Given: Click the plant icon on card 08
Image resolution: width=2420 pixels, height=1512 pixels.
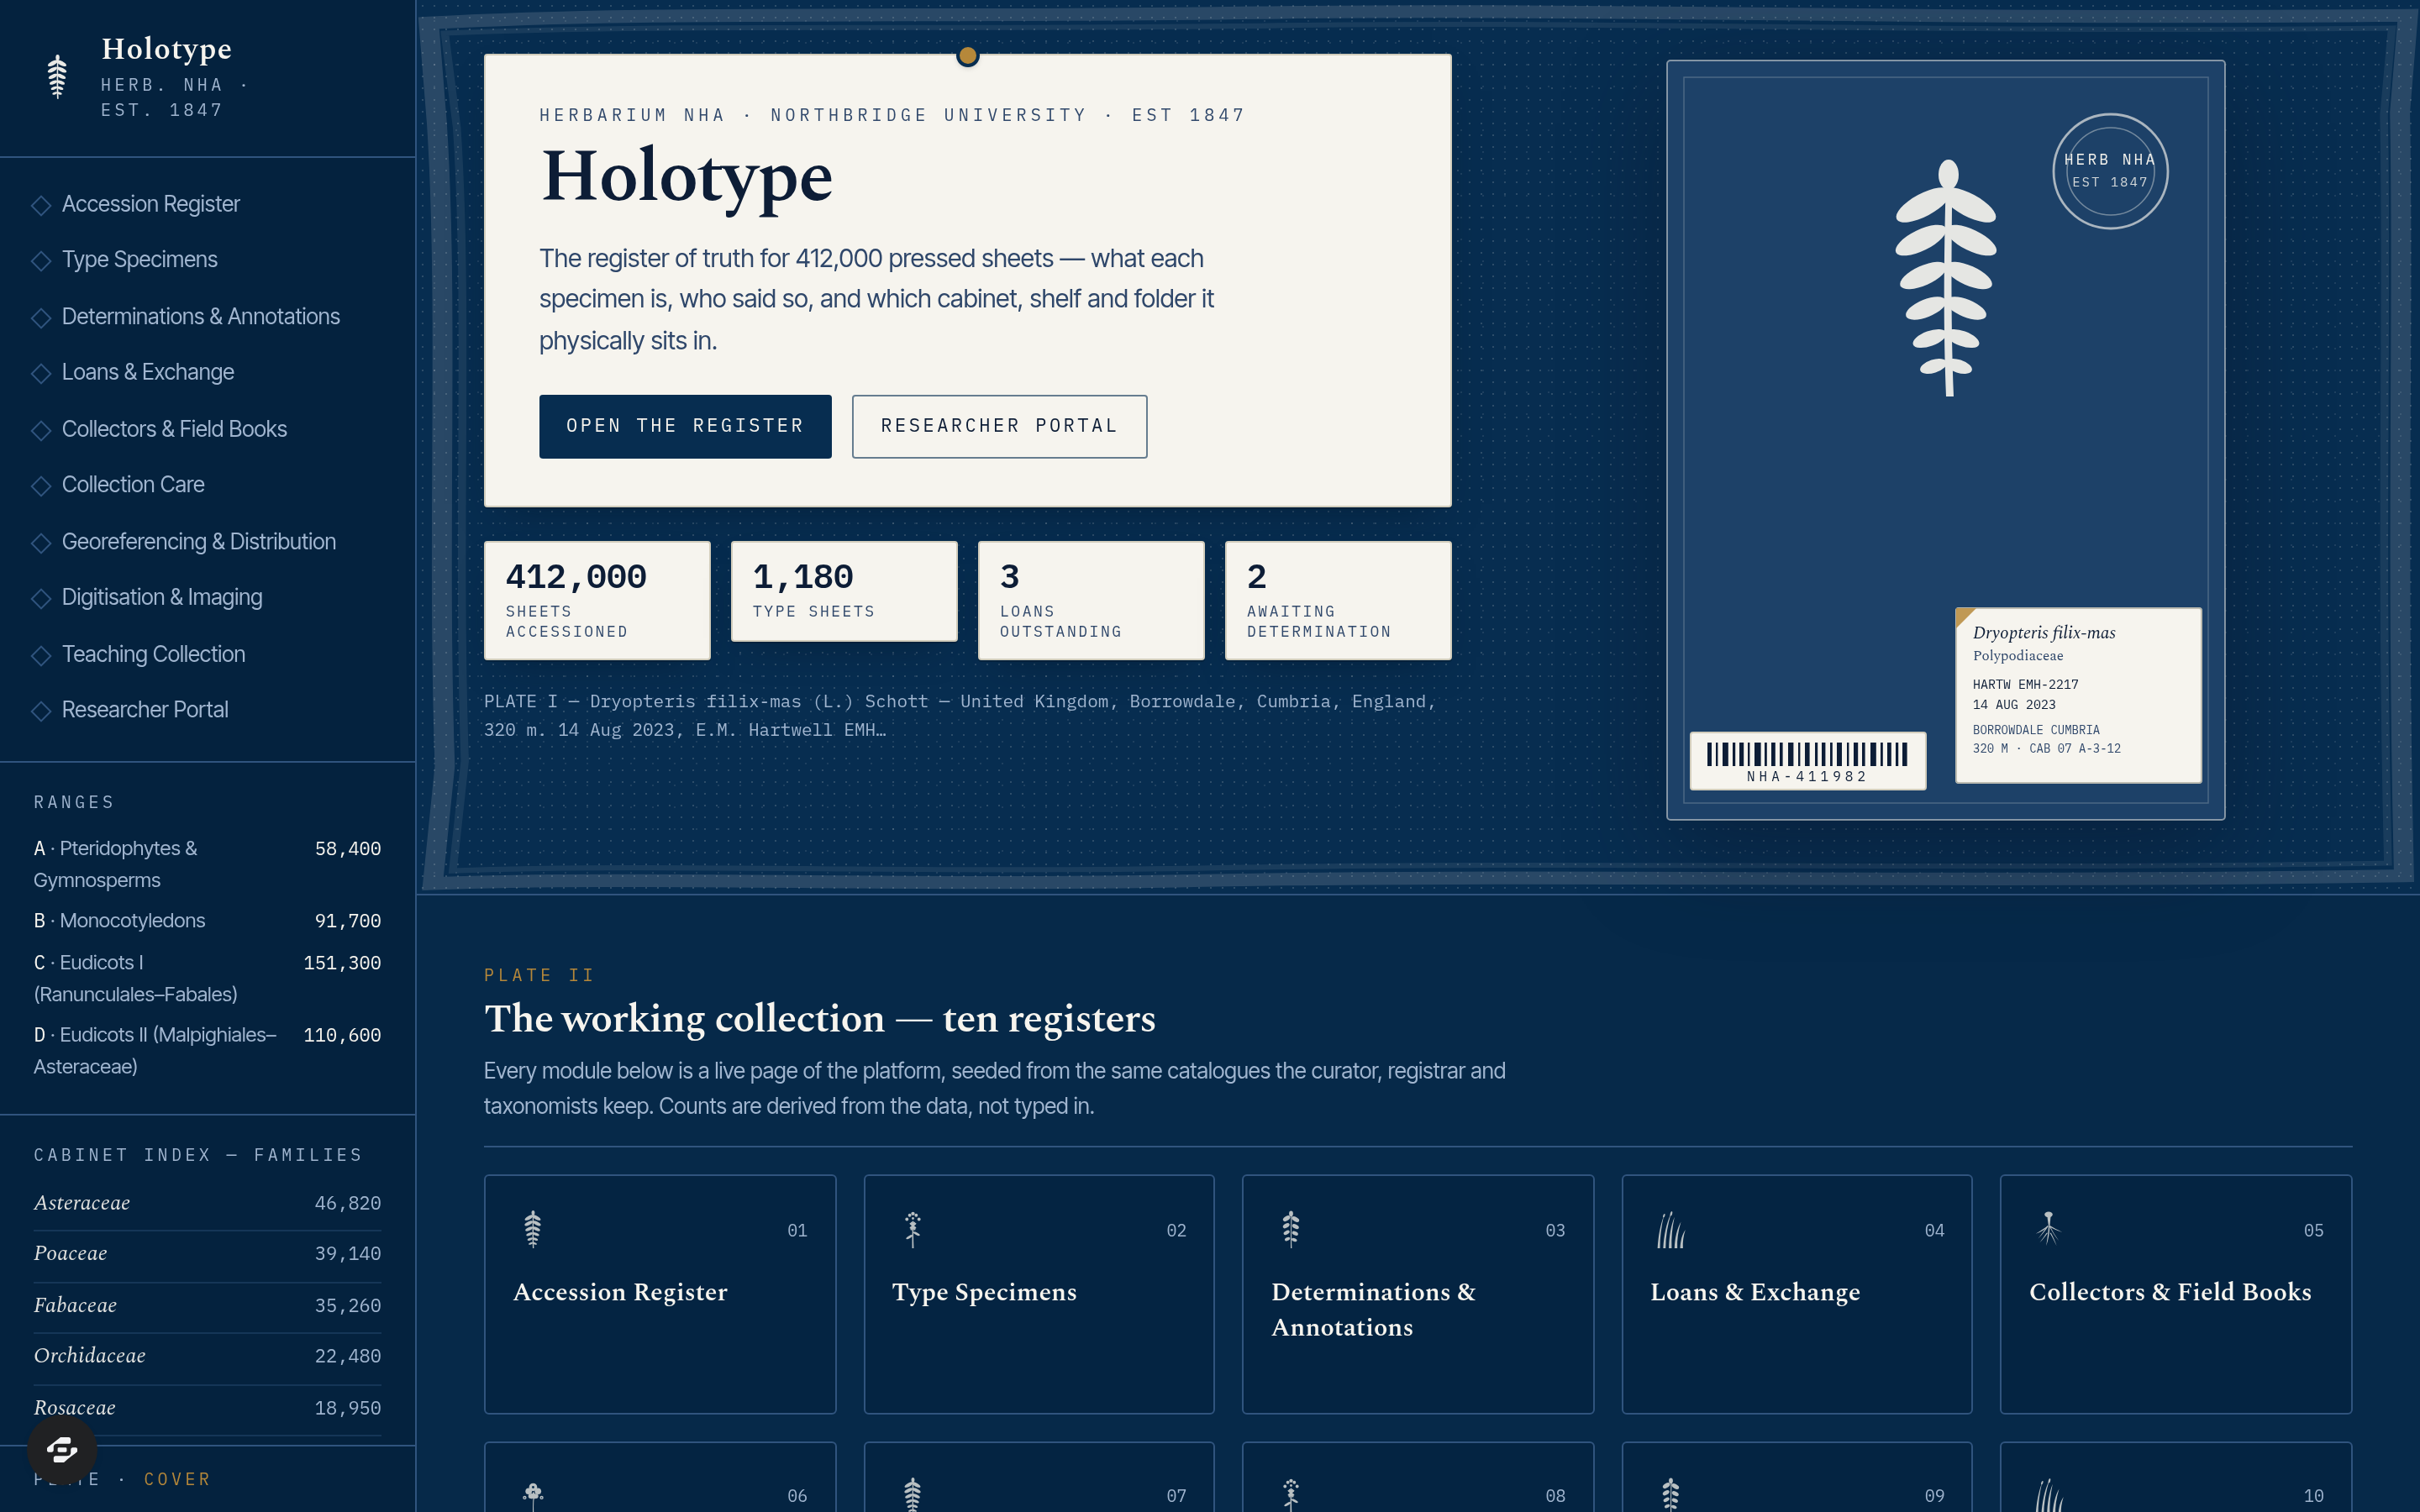Looking at the screenshot, I should (1291, 1494).
